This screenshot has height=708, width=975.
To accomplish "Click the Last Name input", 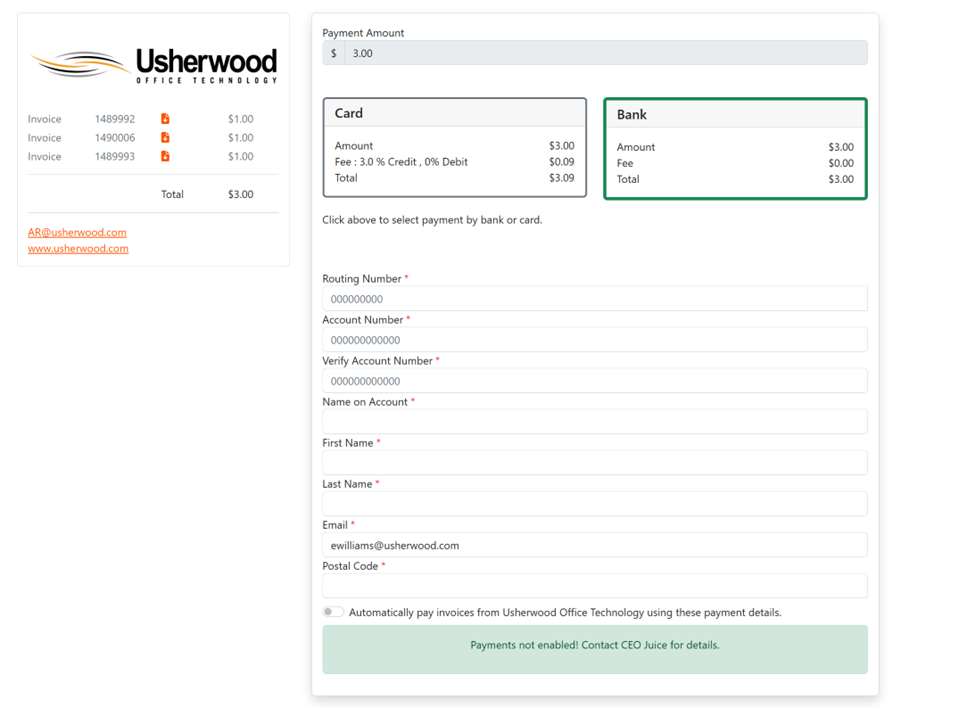I will coord(594,504).
